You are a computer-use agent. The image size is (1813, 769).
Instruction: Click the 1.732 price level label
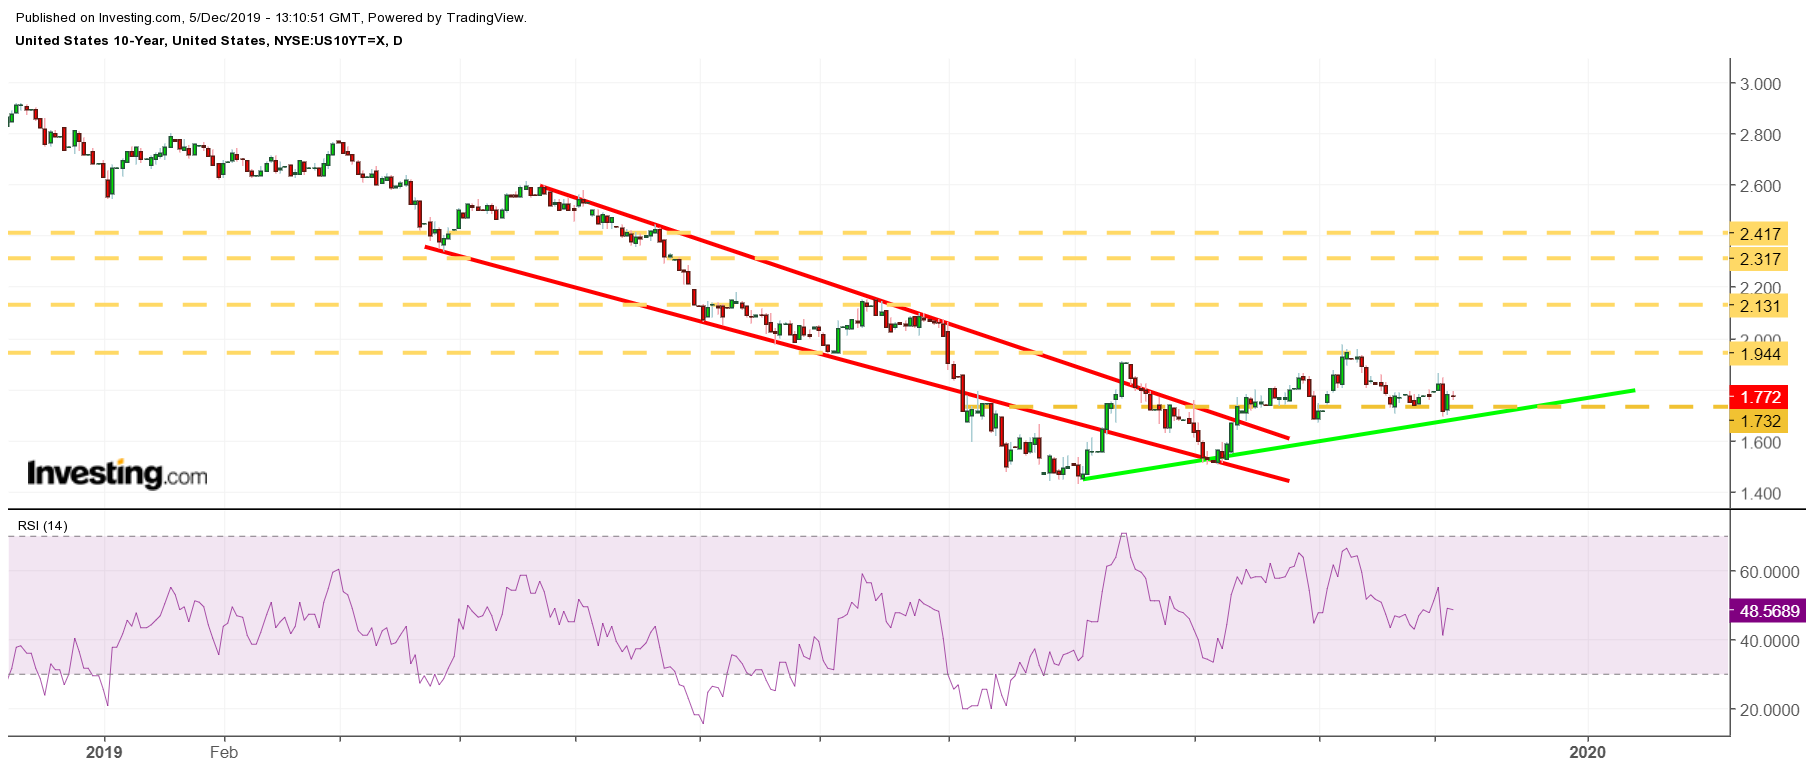(1759, 421)
